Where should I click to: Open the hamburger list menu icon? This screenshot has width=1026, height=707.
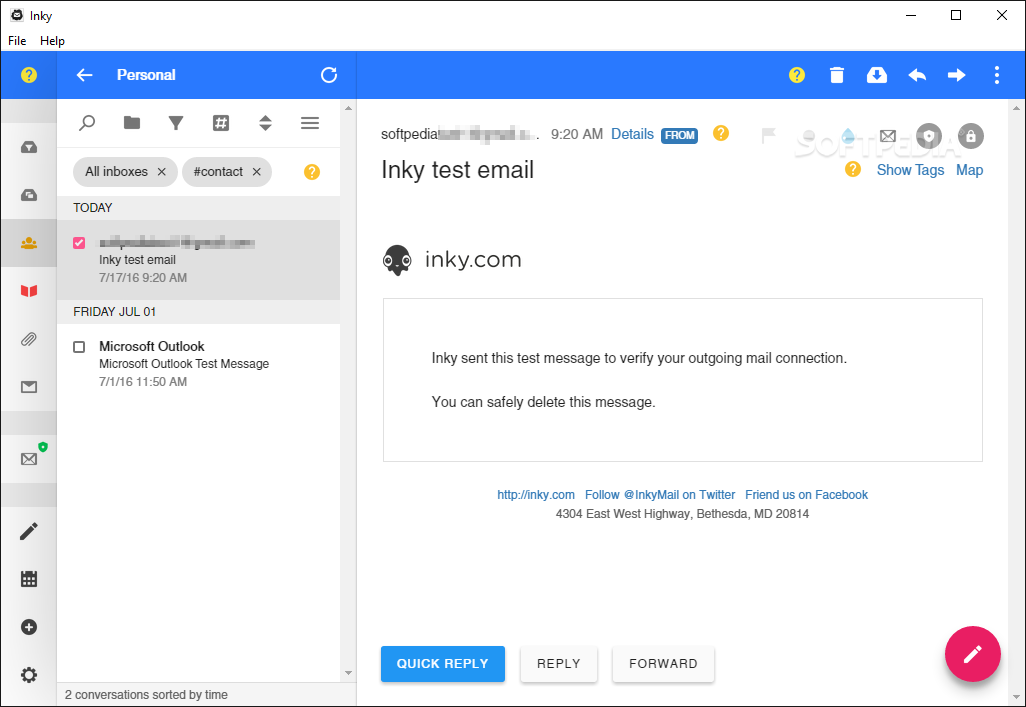[x=310, y=123]
